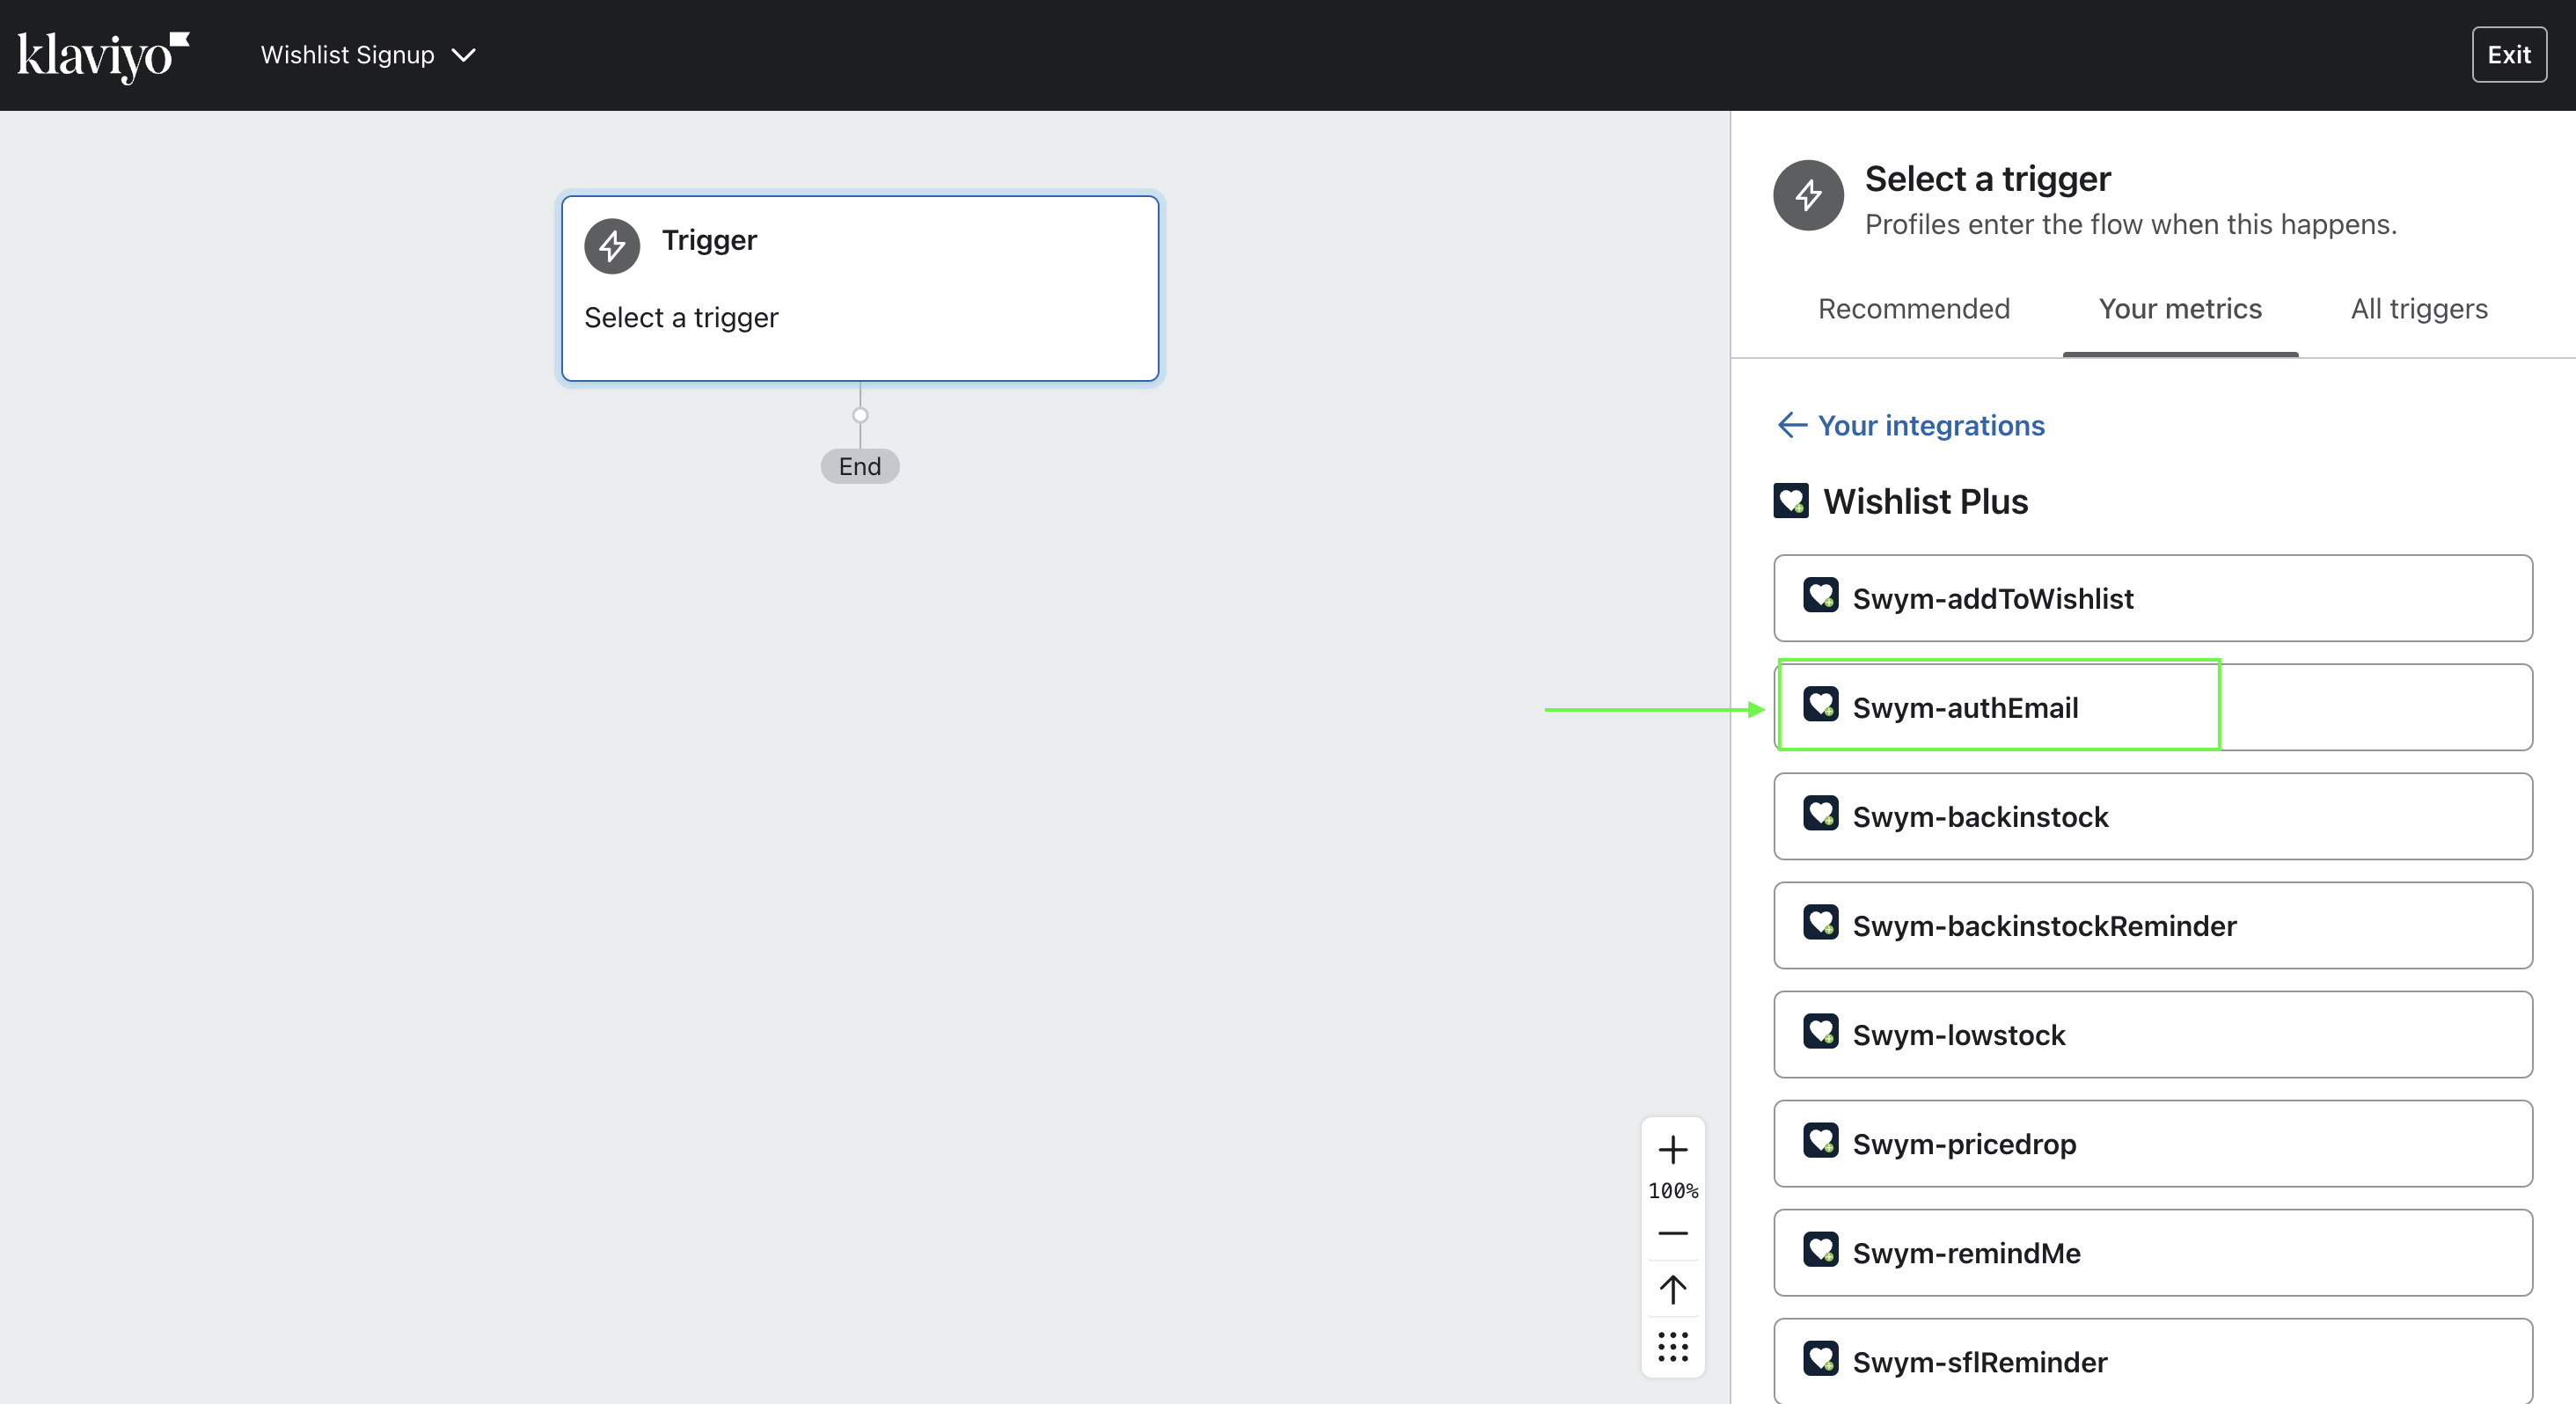Open the Wishlist Signup flow dropdown
2576x1404 pixels.
(367, 55)
